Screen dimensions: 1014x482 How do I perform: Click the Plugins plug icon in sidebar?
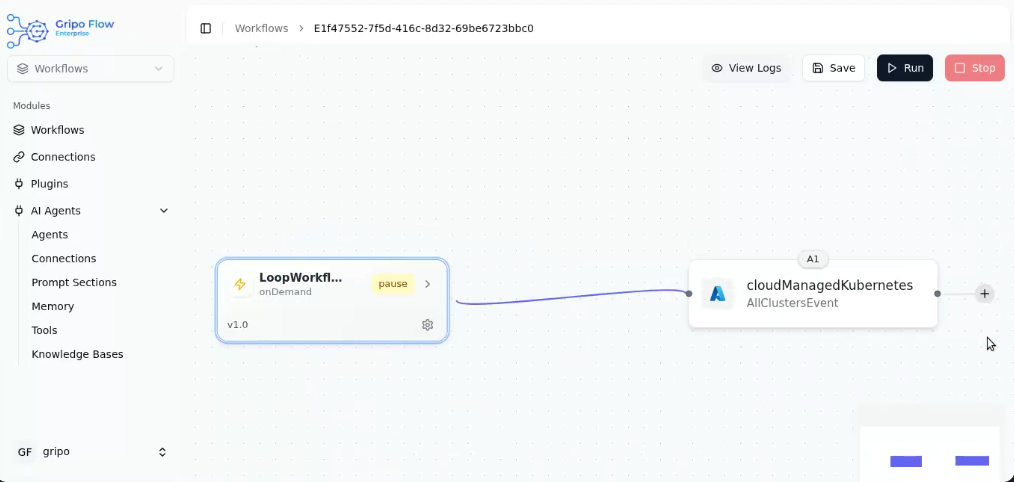(x=19, y=184)
